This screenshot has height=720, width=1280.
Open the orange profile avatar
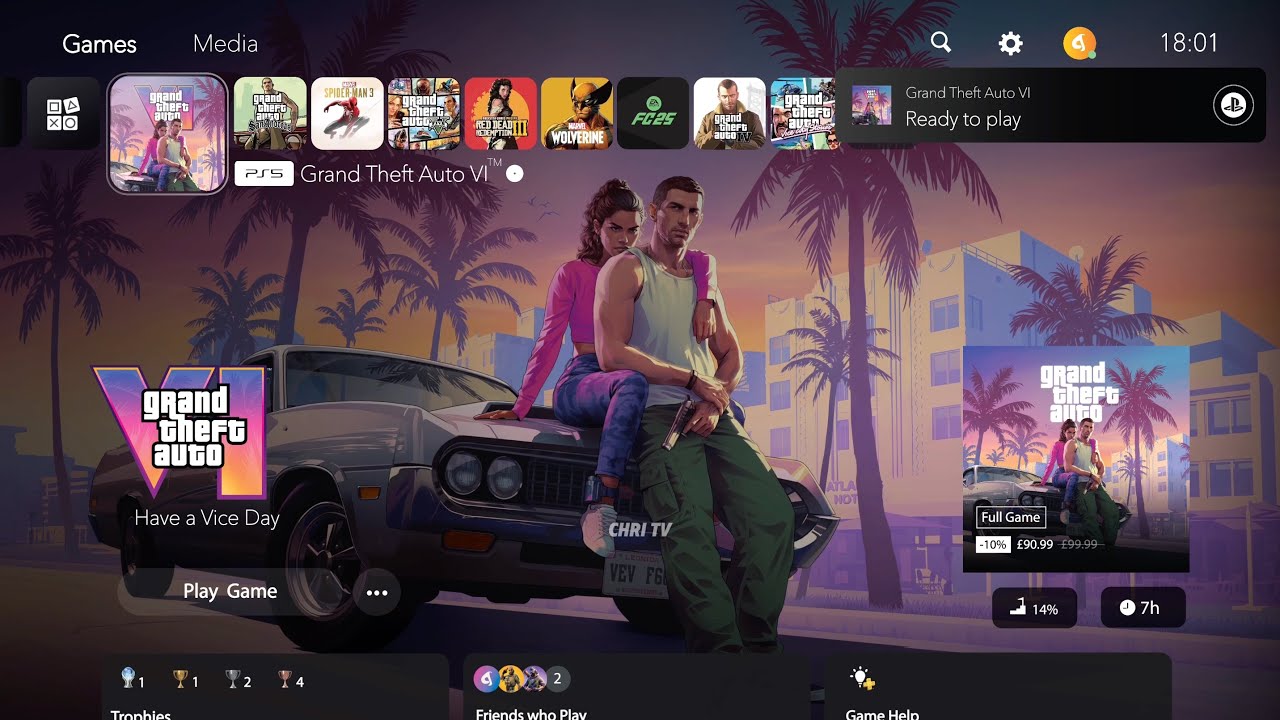coord(1079,44)
